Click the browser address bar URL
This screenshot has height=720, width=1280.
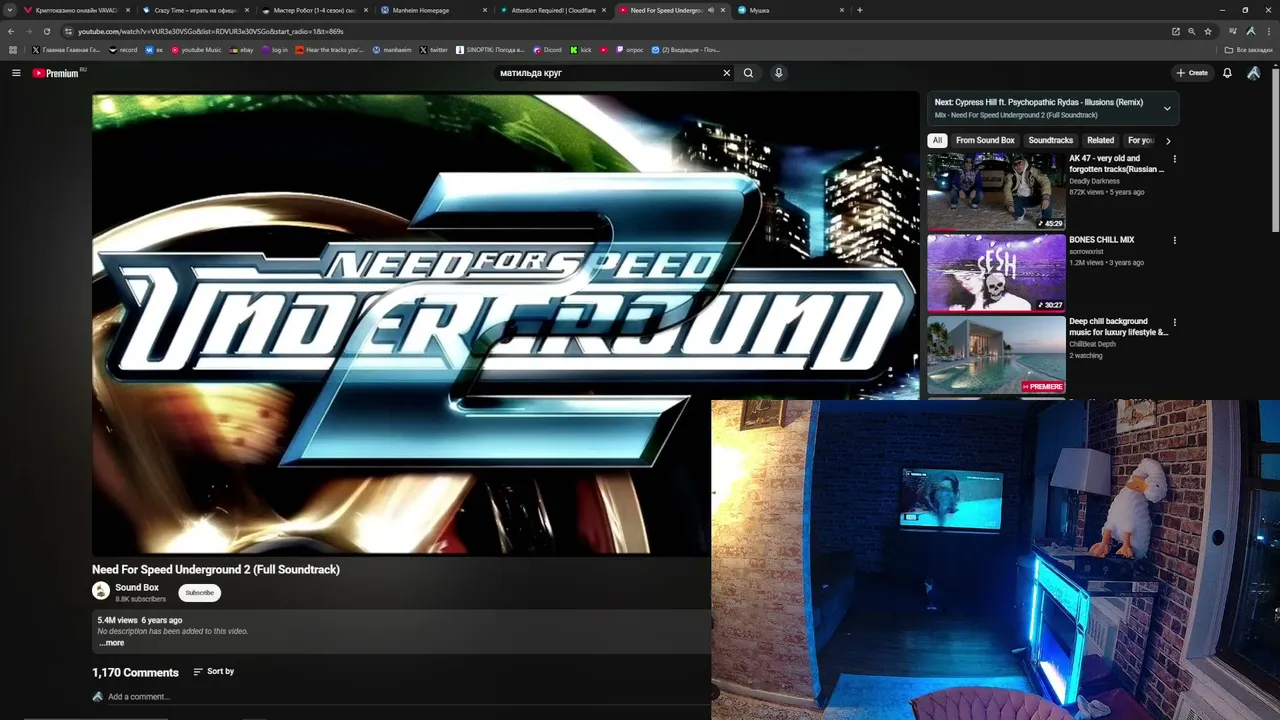(210, 31)
